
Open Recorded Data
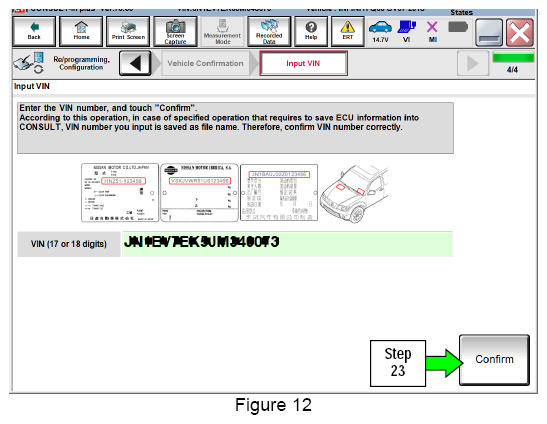pos(269,31)
